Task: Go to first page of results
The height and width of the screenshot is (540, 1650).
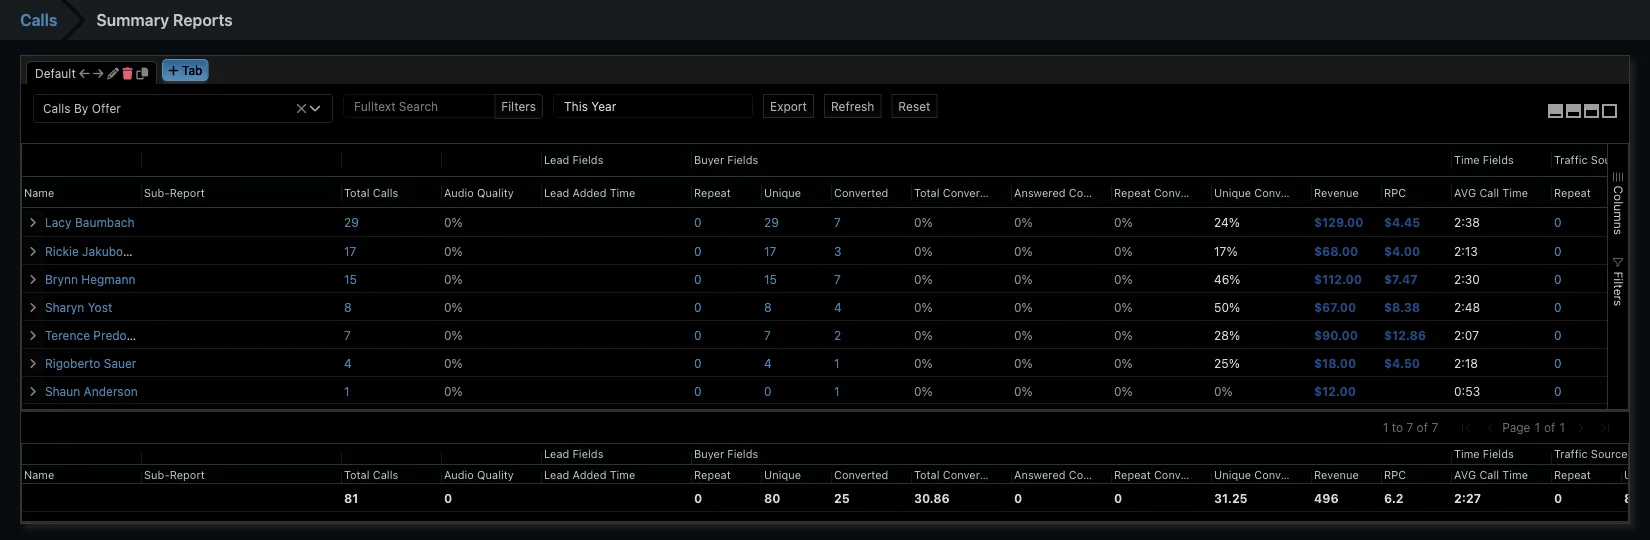Action: (1466, 428)
